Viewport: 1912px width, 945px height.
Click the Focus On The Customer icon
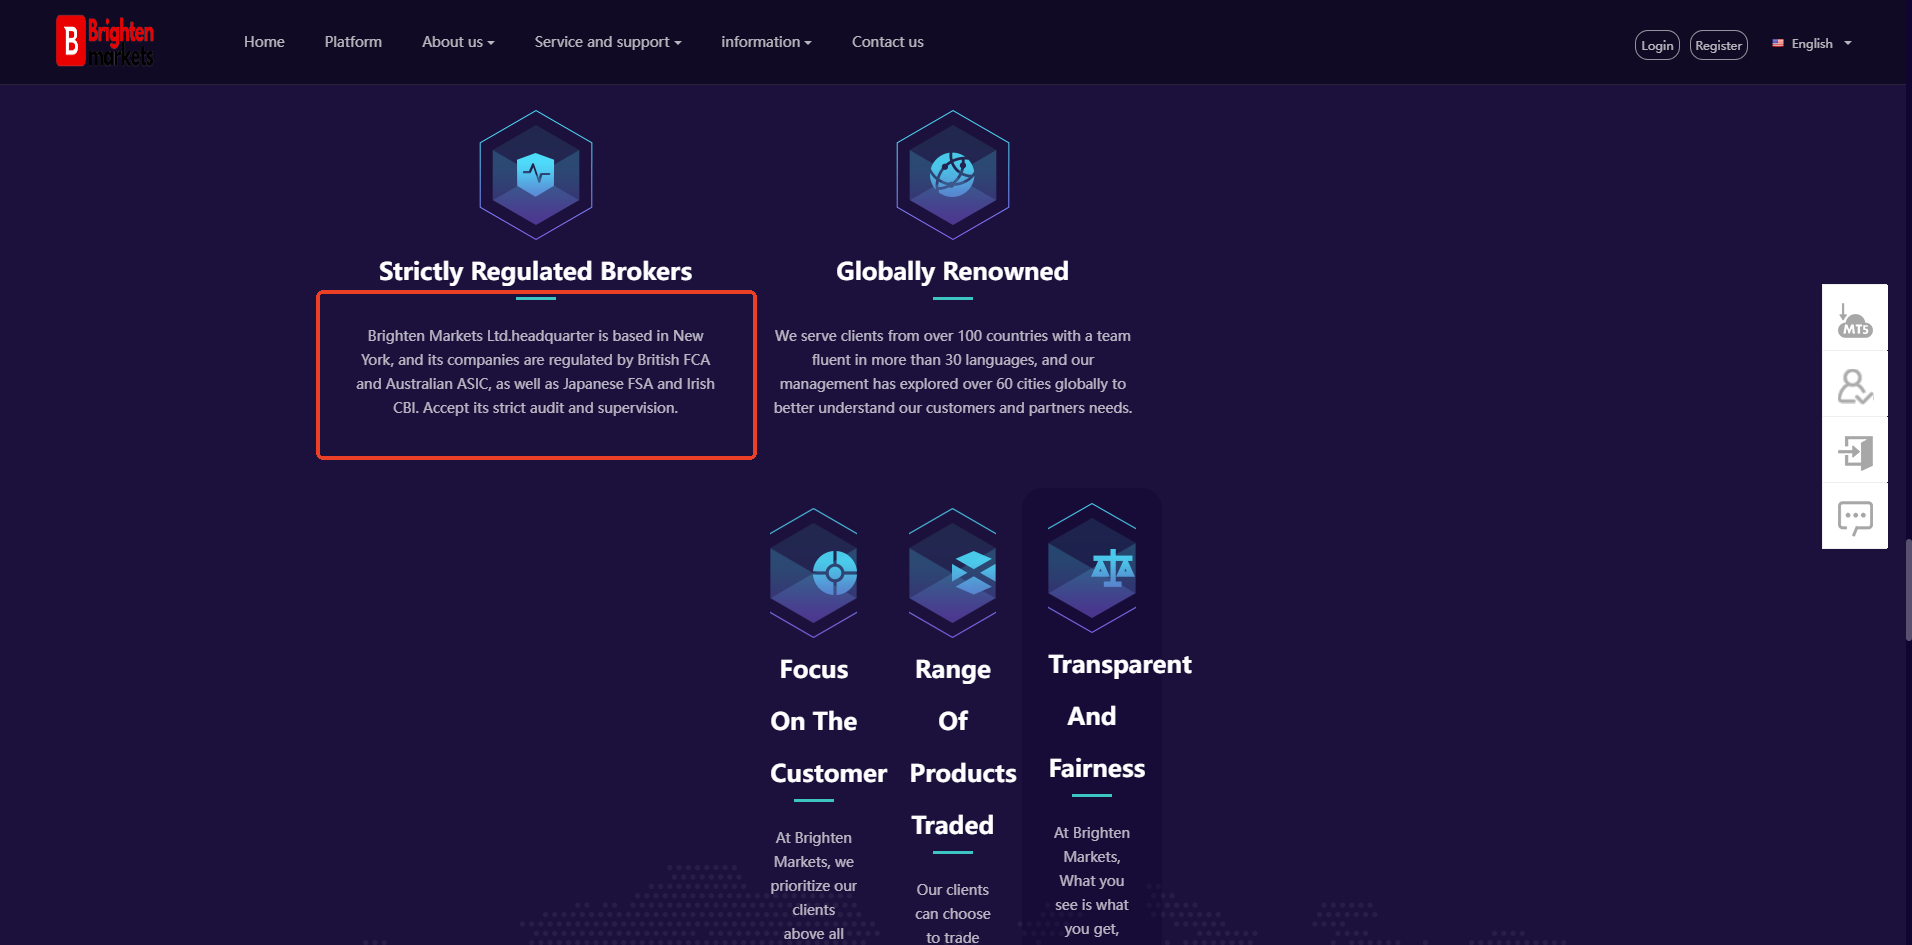click(814, 573)
